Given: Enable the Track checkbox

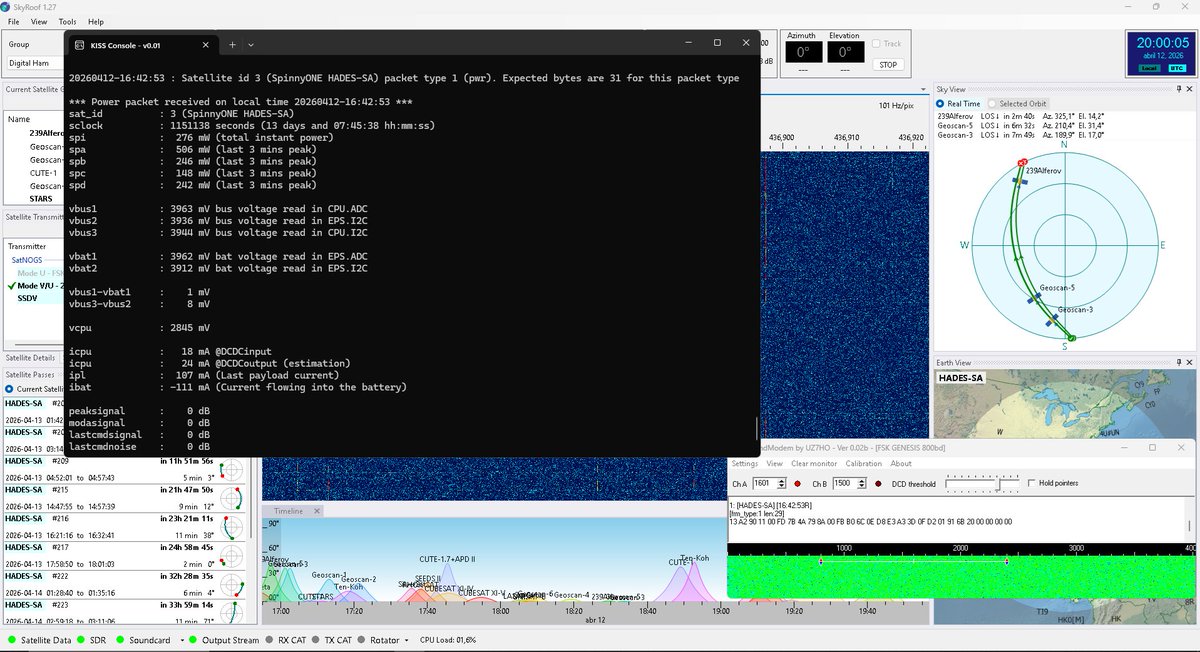Looking at the screenshot, I should coord(876,44).
